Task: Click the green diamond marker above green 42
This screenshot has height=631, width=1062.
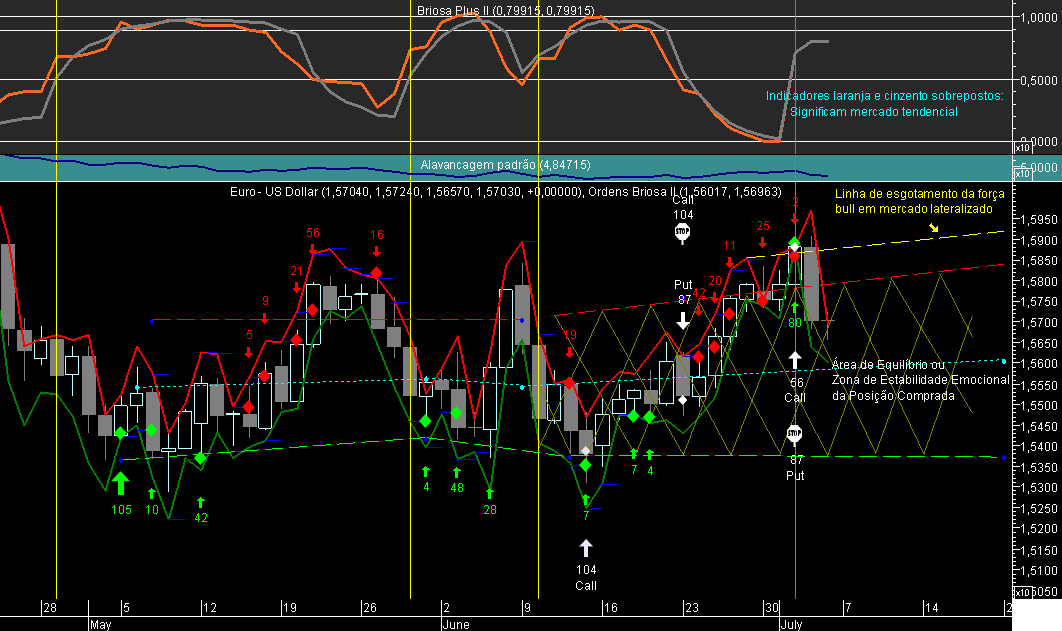Action: [200, 458]
